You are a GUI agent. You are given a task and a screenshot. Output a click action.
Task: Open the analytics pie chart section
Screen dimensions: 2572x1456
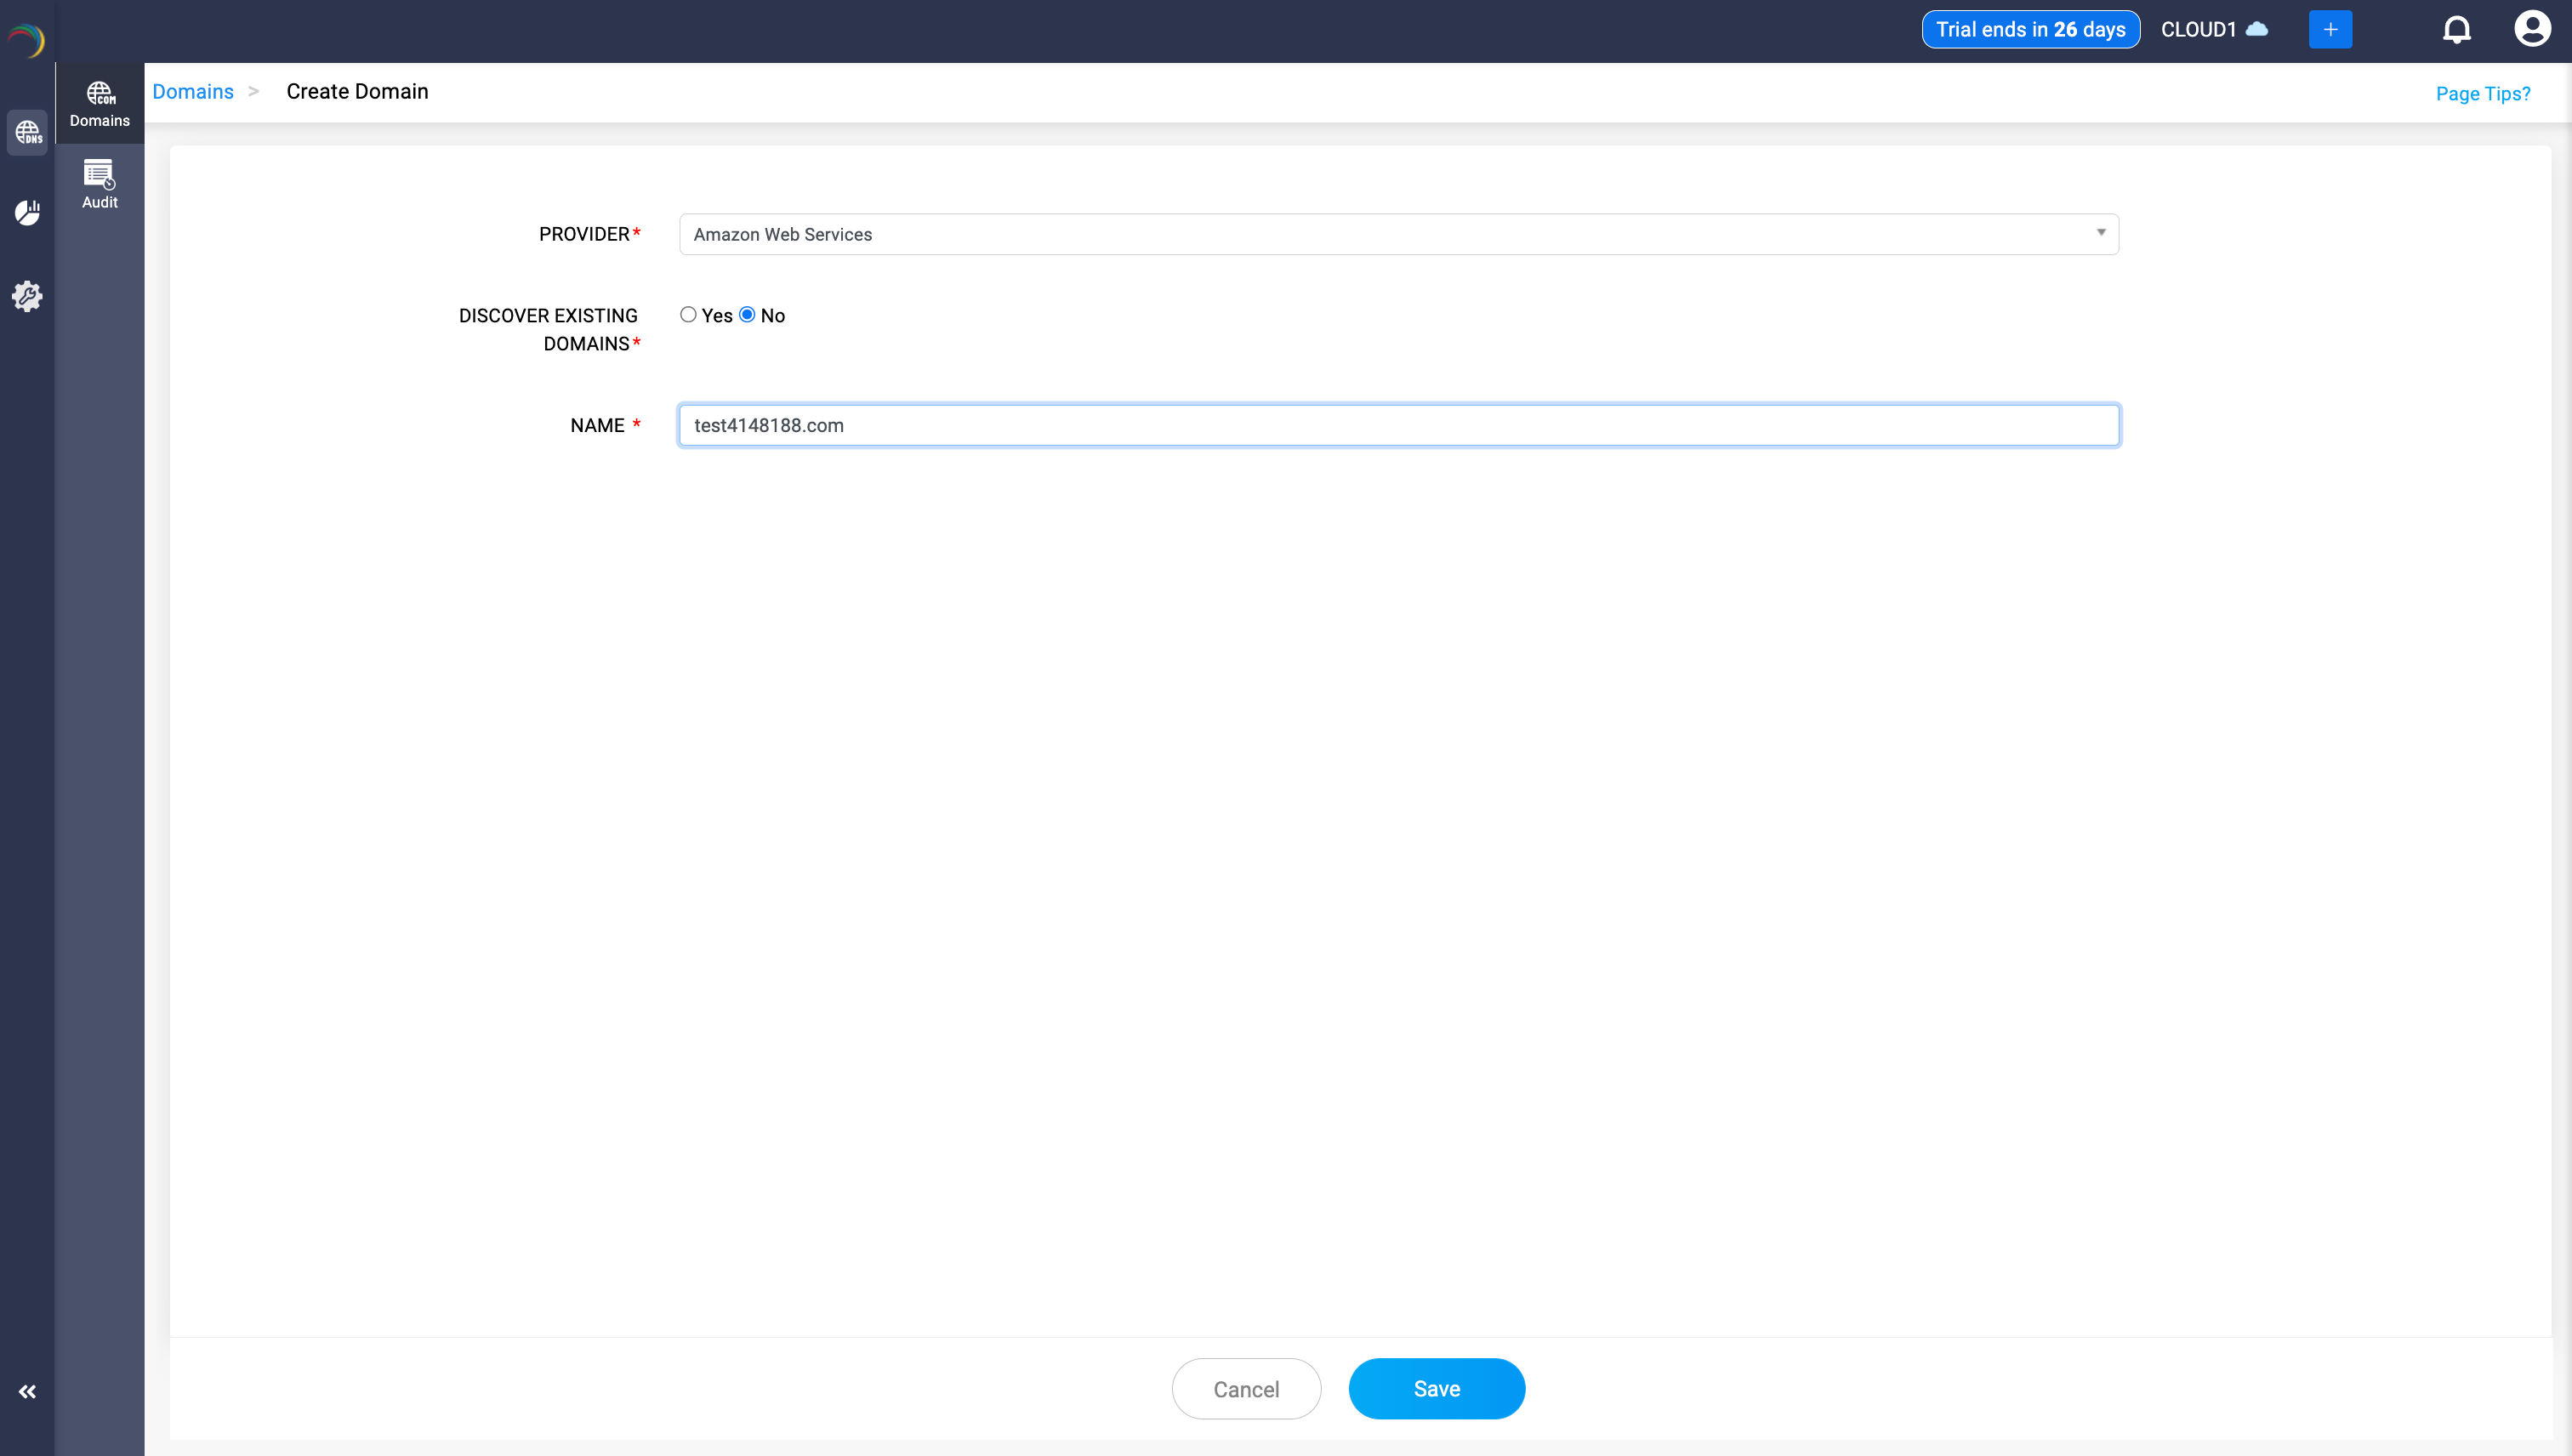[x=27, y=212]
